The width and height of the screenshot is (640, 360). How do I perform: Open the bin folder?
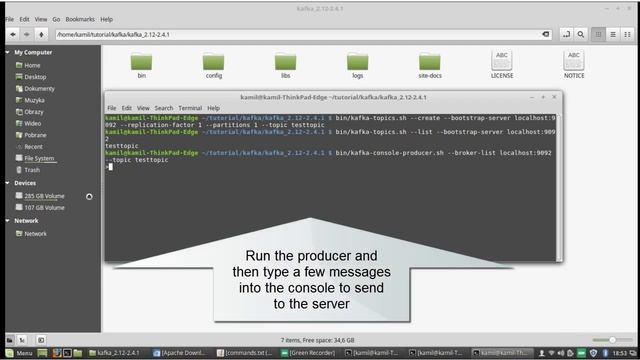pos(142,65)
